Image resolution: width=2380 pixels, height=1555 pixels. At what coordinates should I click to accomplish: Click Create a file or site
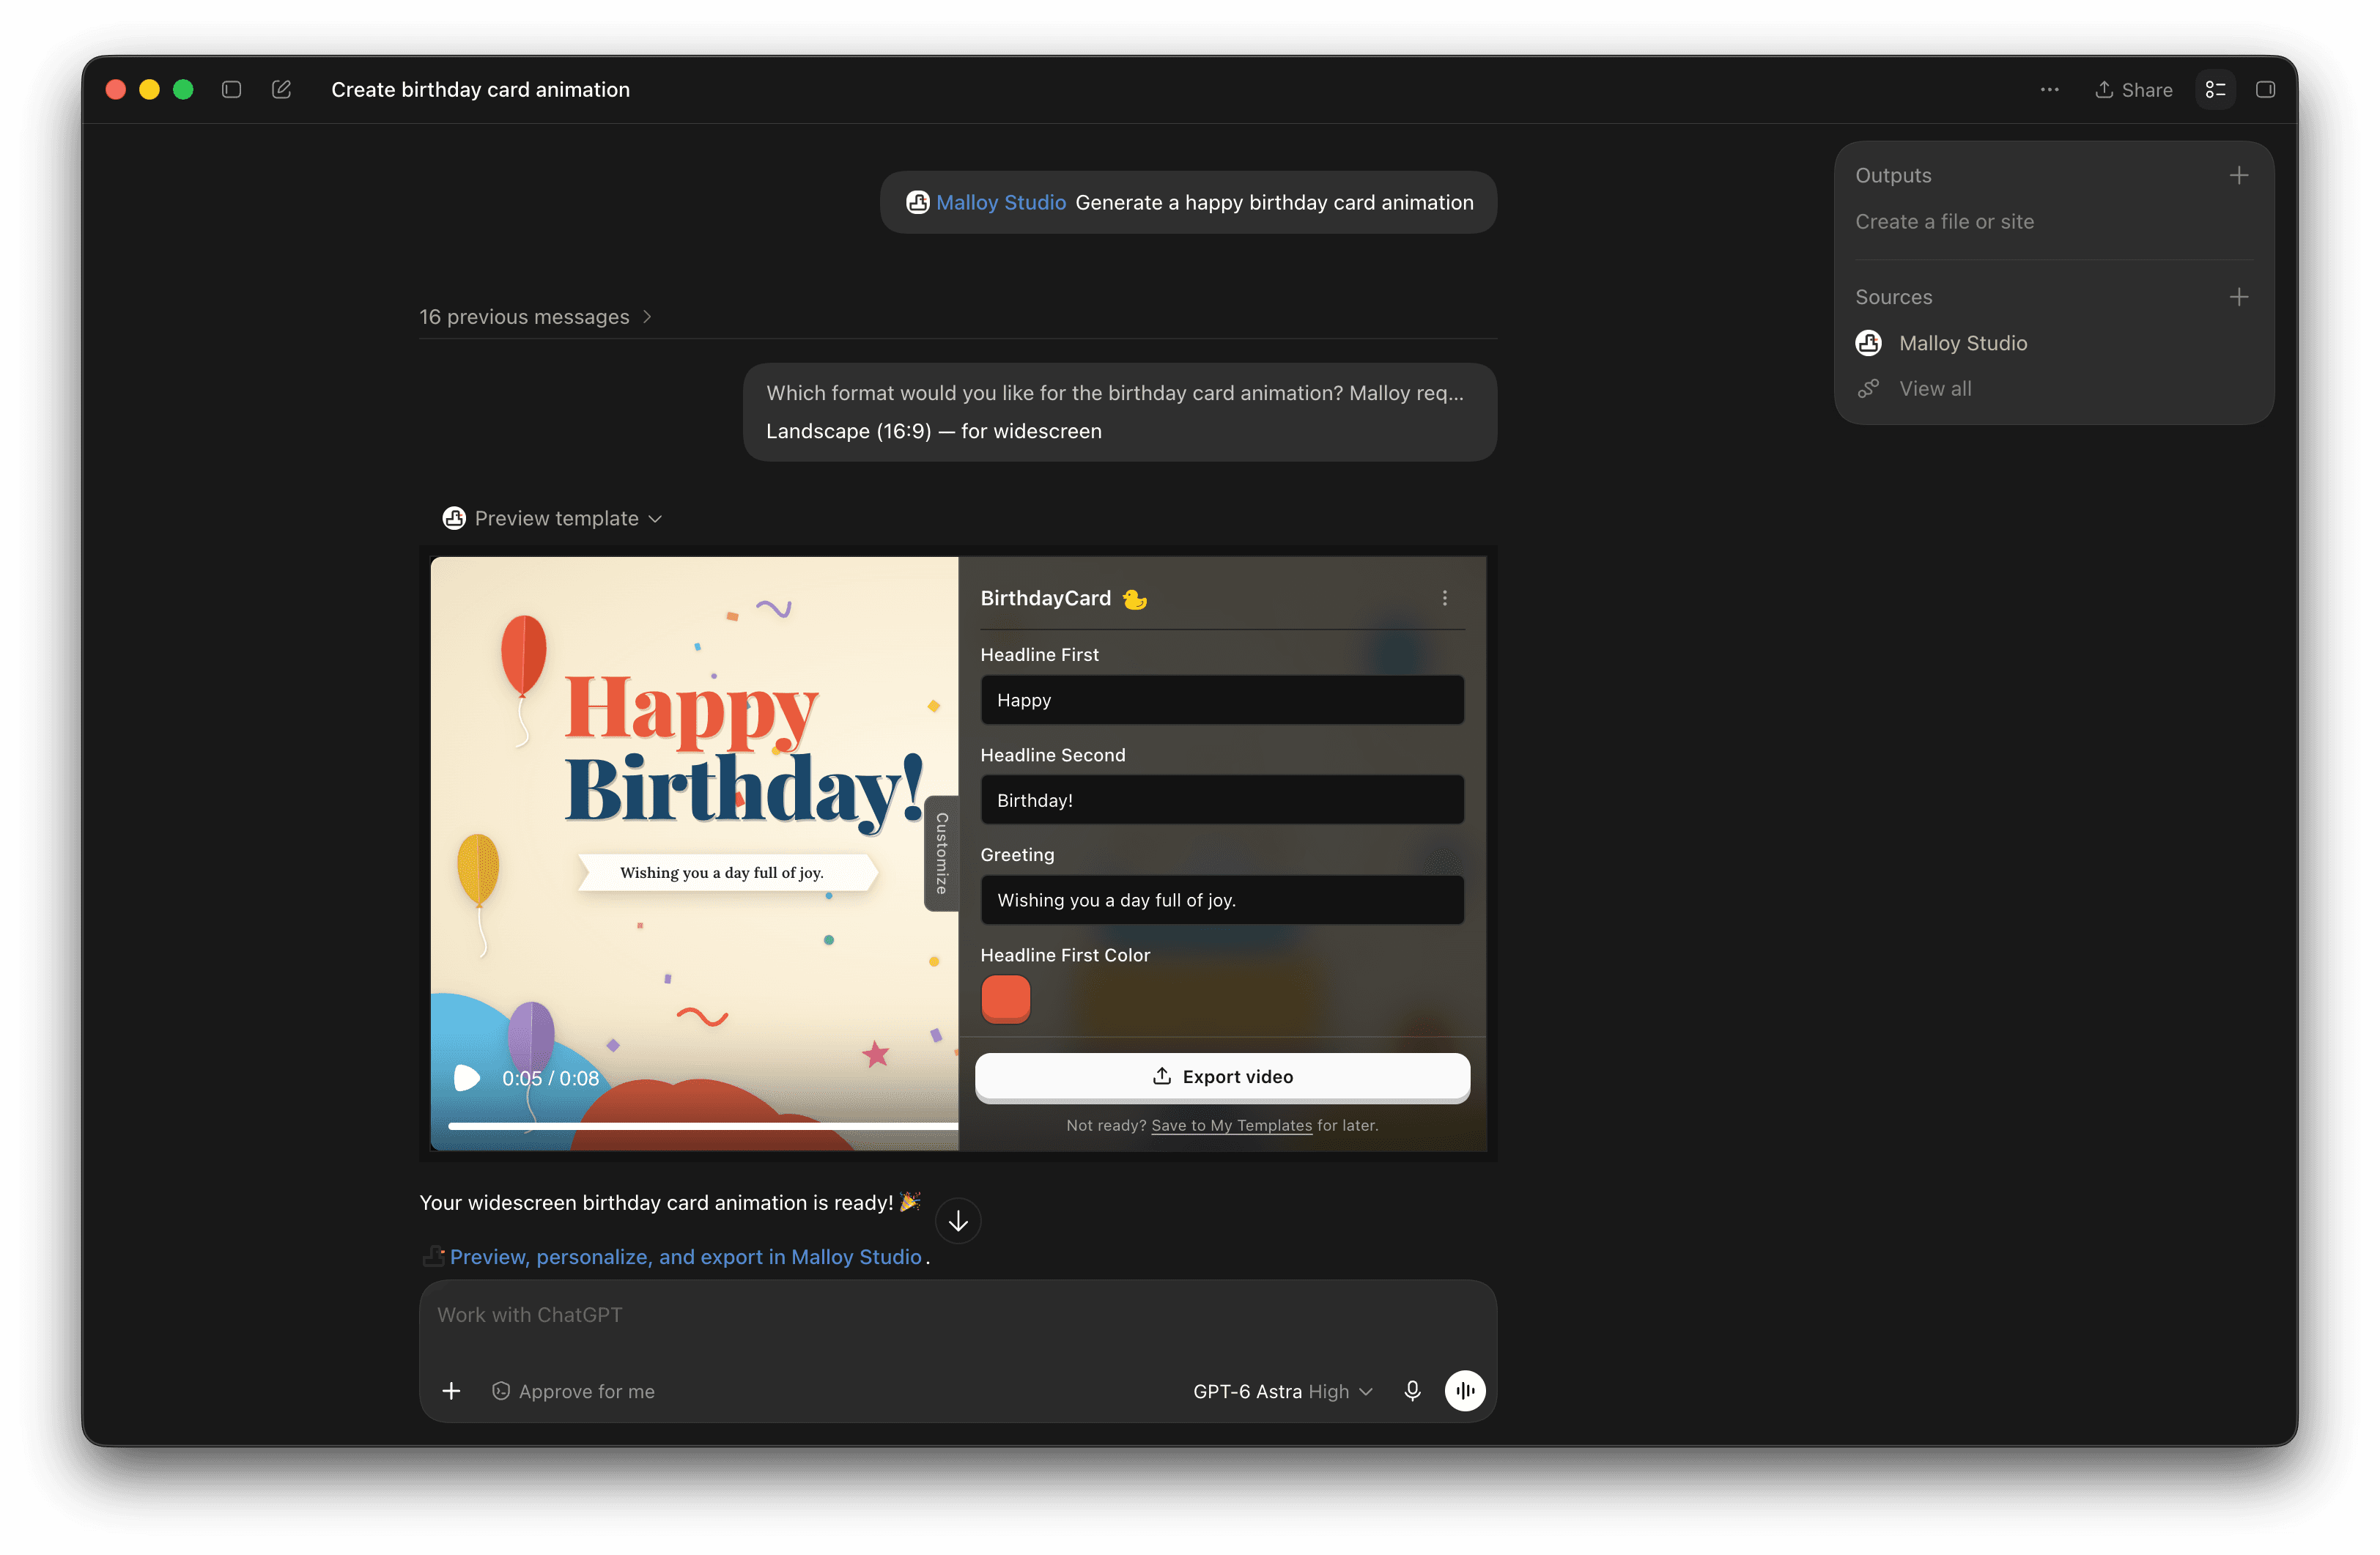pos(1944,221)
